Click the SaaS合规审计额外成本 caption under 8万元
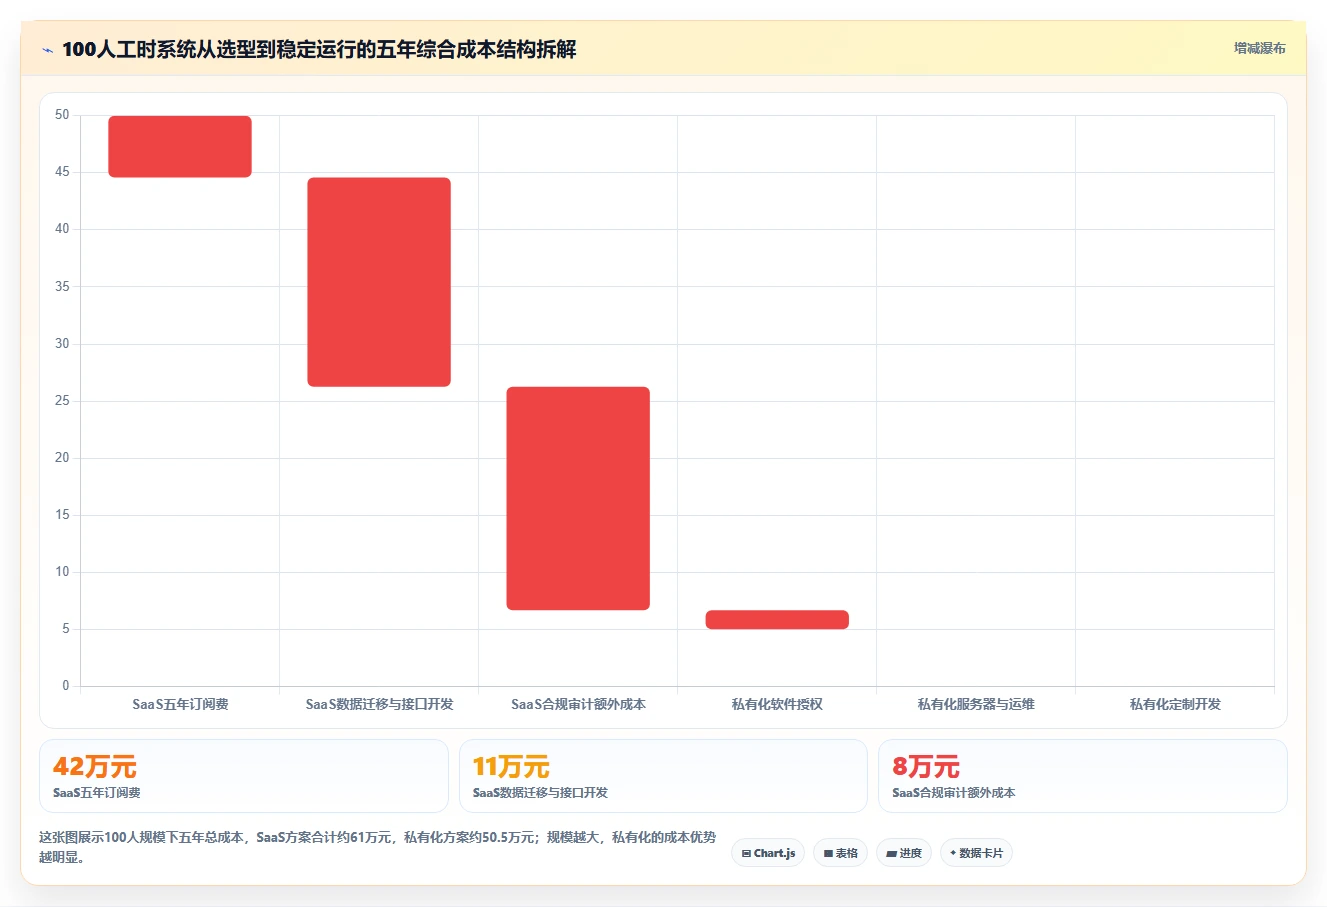This screenshot has height=907, width=1327. tap(953, 793)
